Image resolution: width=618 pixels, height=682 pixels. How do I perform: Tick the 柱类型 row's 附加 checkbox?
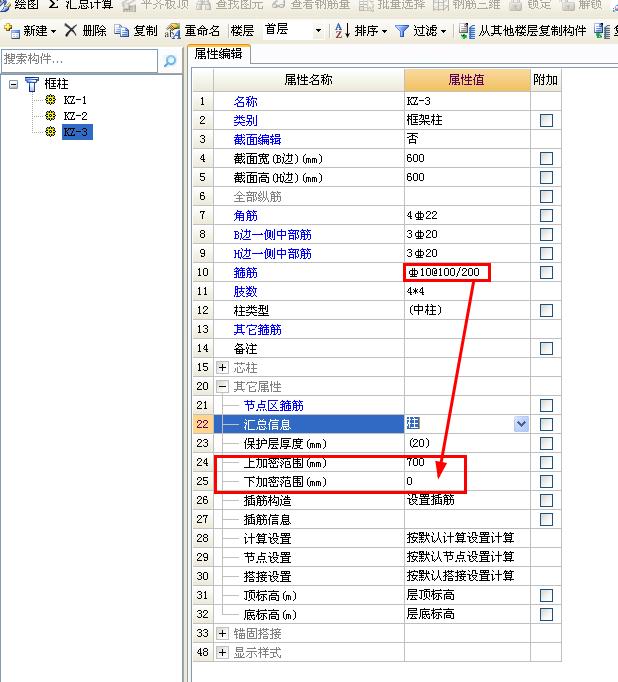click(x=546, y=311)
